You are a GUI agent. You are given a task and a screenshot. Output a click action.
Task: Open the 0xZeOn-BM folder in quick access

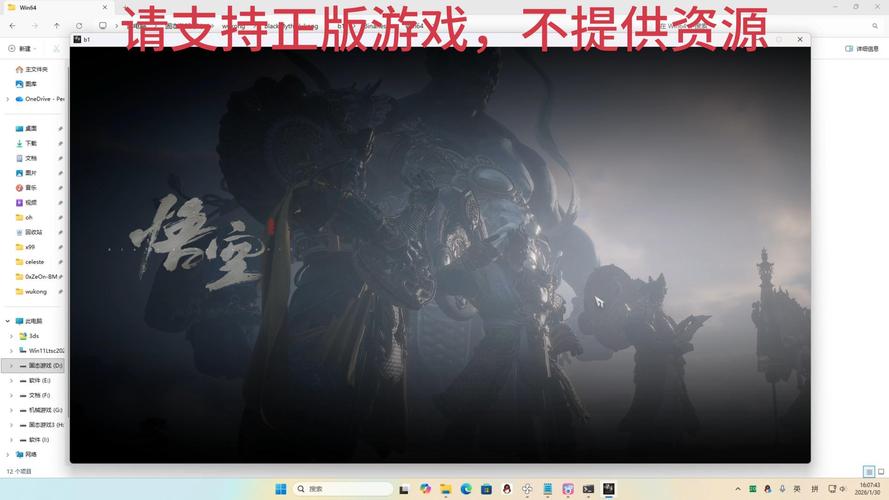(36, 277)
